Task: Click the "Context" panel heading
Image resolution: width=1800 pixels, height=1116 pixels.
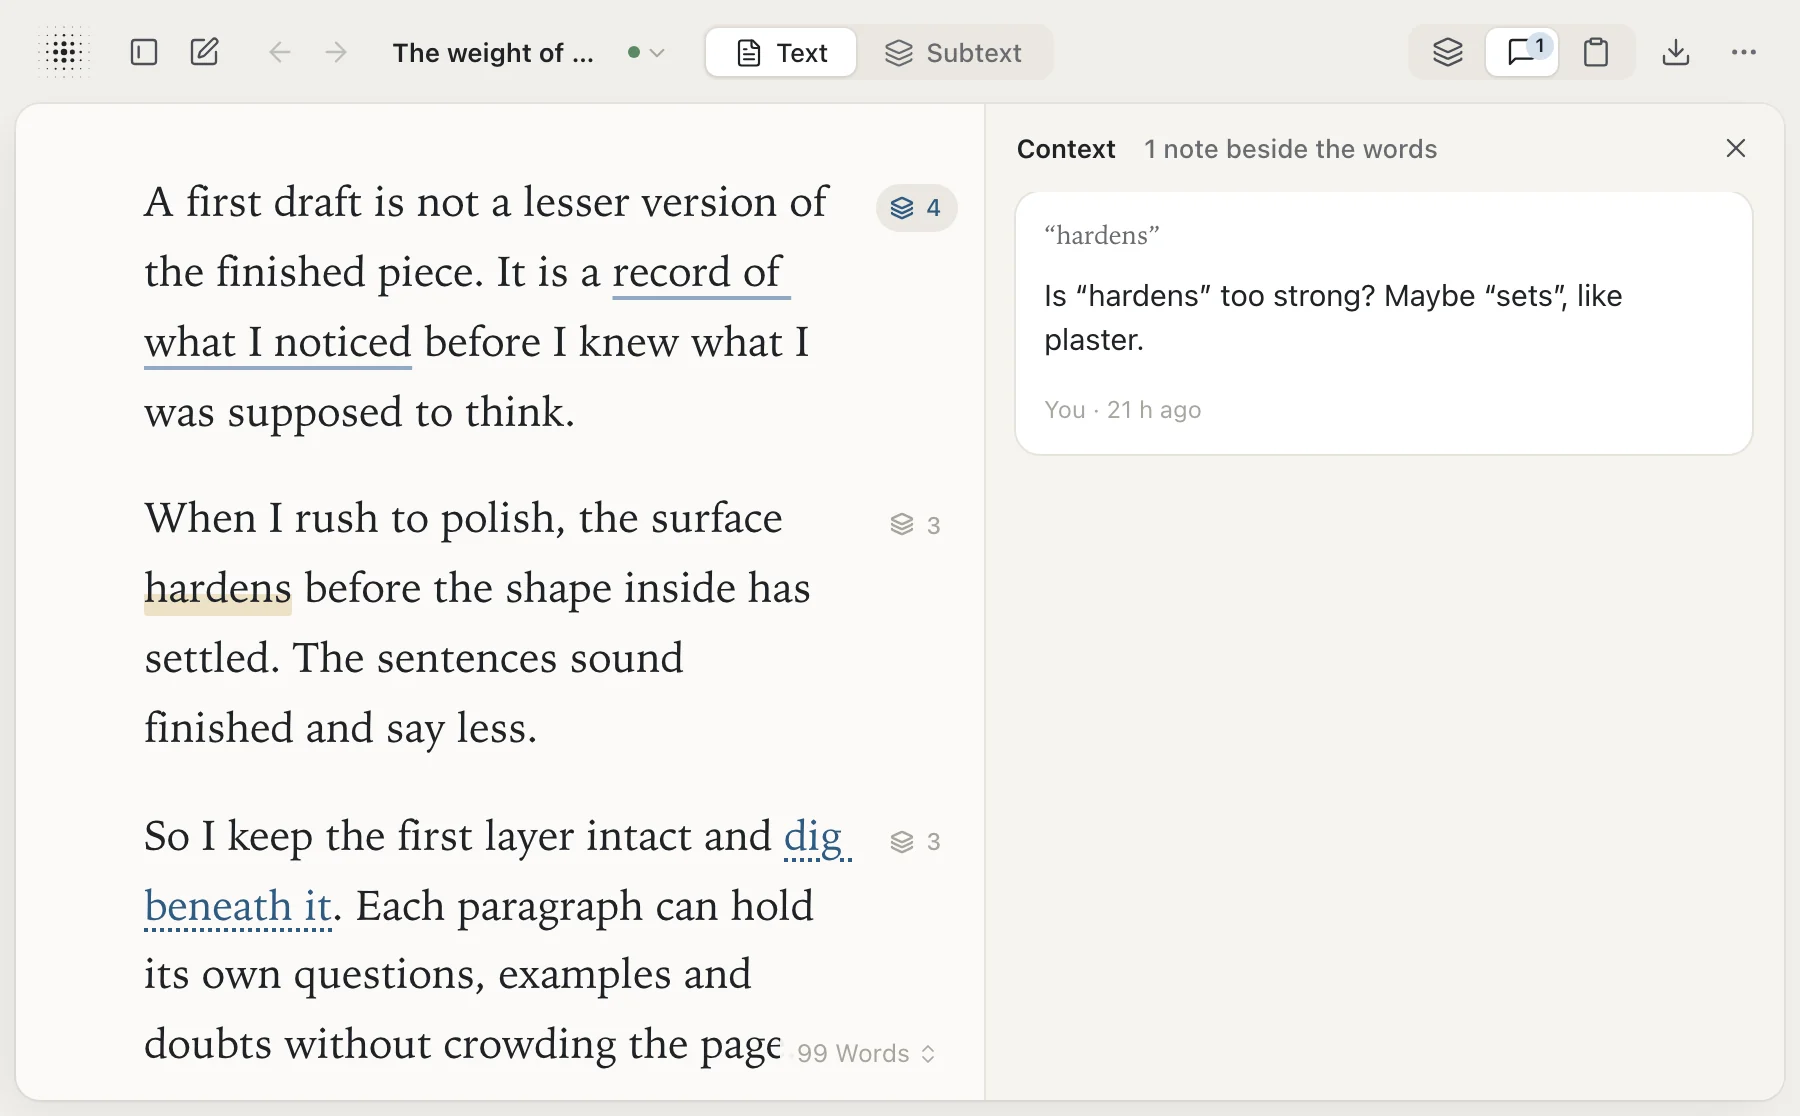Action: pyautogui.click(x=1066, y=149)
